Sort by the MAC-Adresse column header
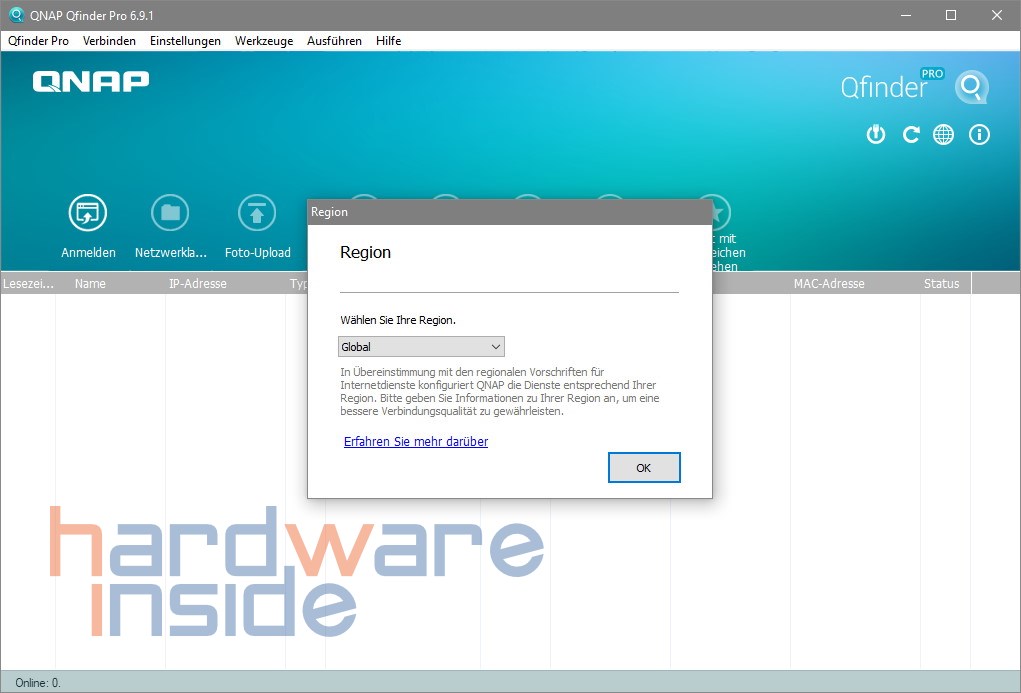 pyautogui.click(x=855, y=283)
